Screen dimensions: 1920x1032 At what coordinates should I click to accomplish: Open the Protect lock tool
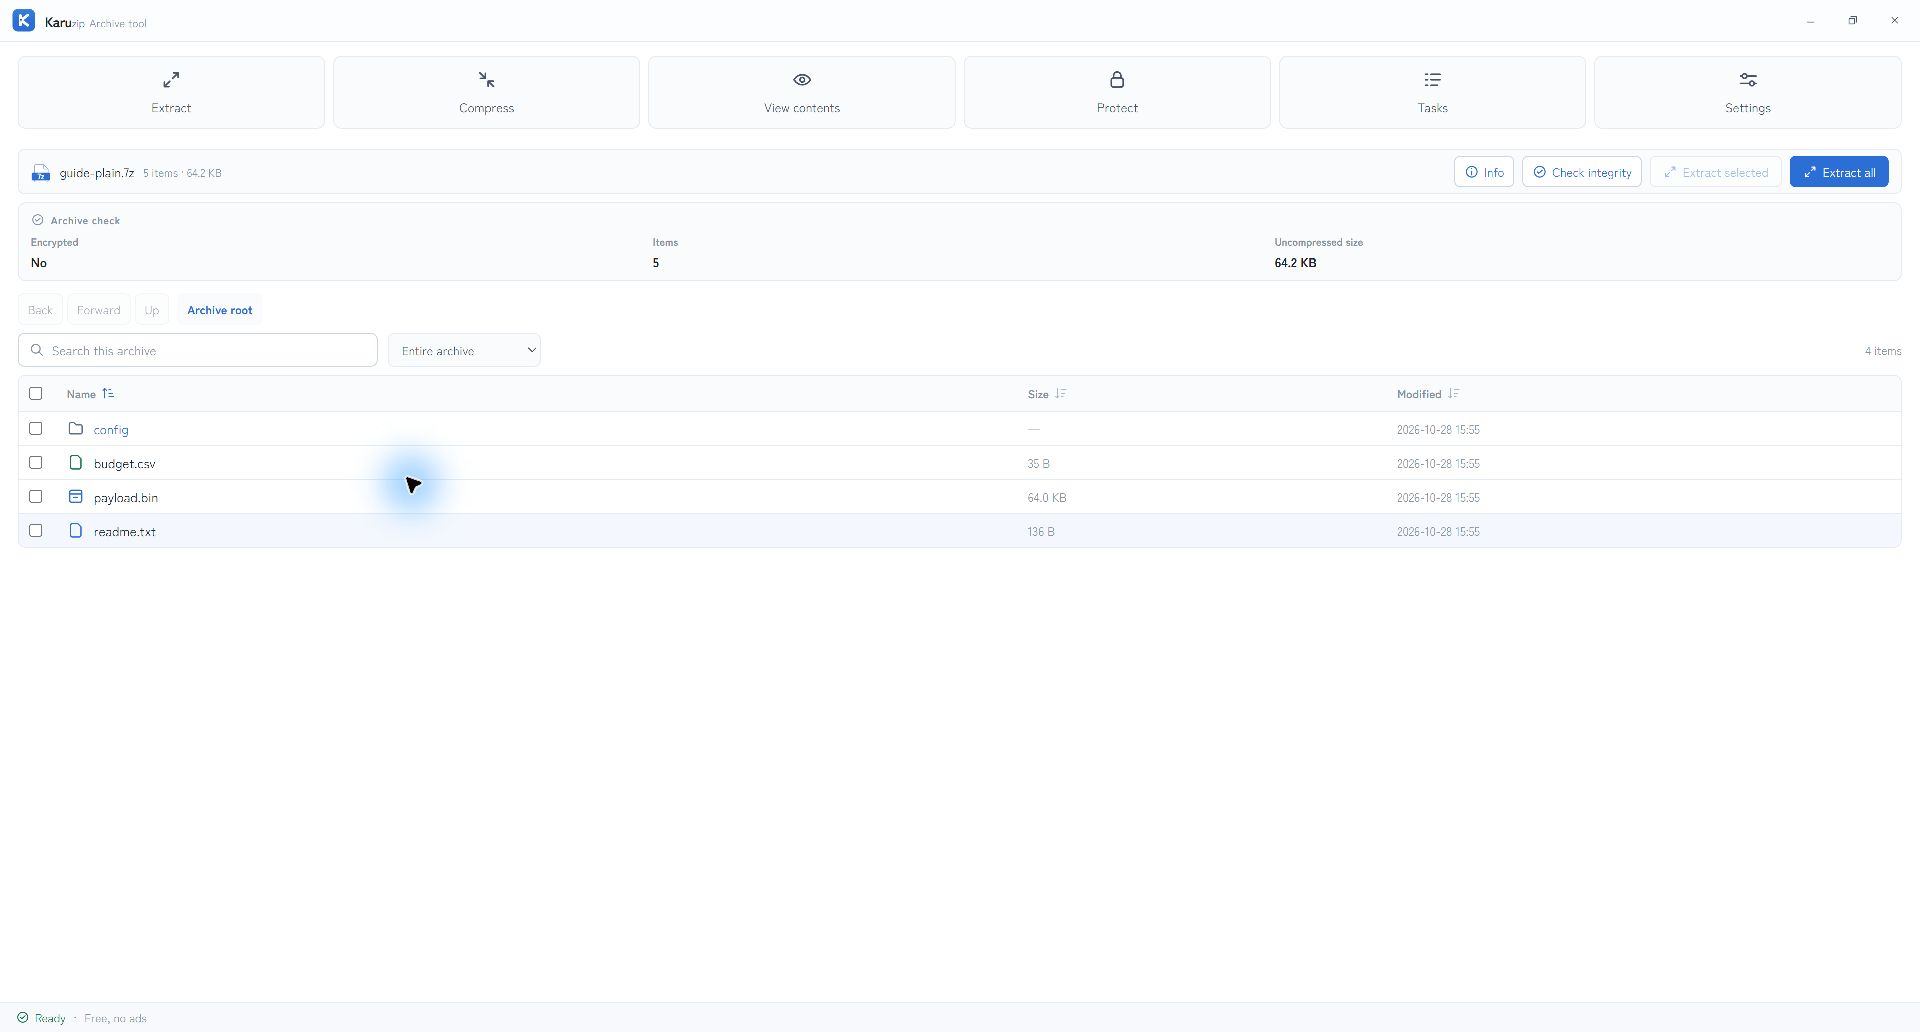pyautogui.click(x=1117, y=92)
